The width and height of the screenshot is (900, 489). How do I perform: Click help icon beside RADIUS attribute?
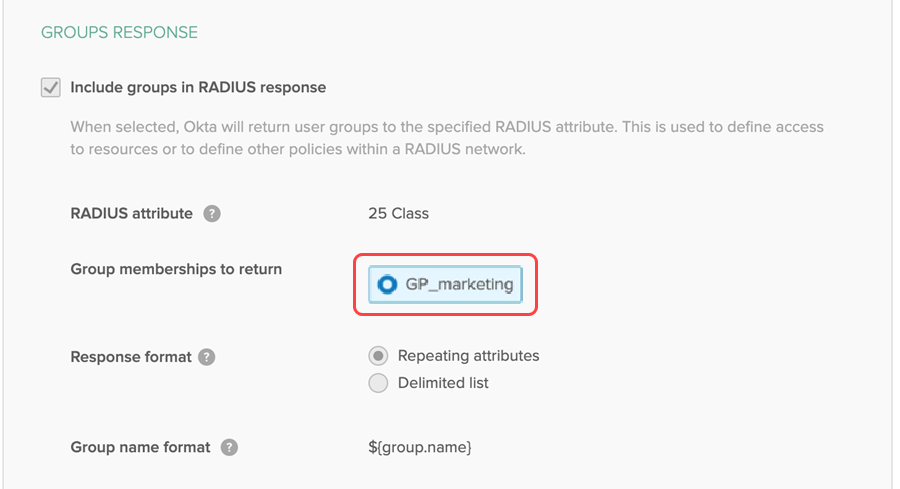coord(211,213)
